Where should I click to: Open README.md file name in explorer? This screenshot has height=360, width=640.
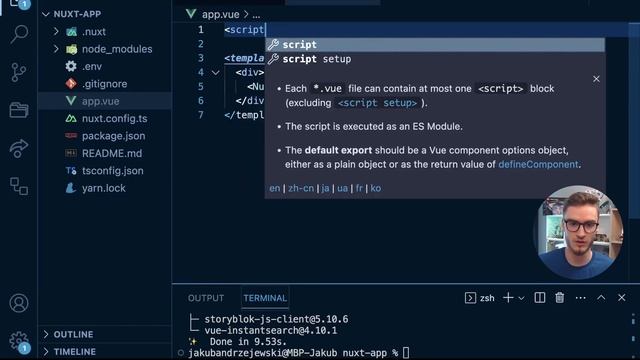(x=112, y=153)
